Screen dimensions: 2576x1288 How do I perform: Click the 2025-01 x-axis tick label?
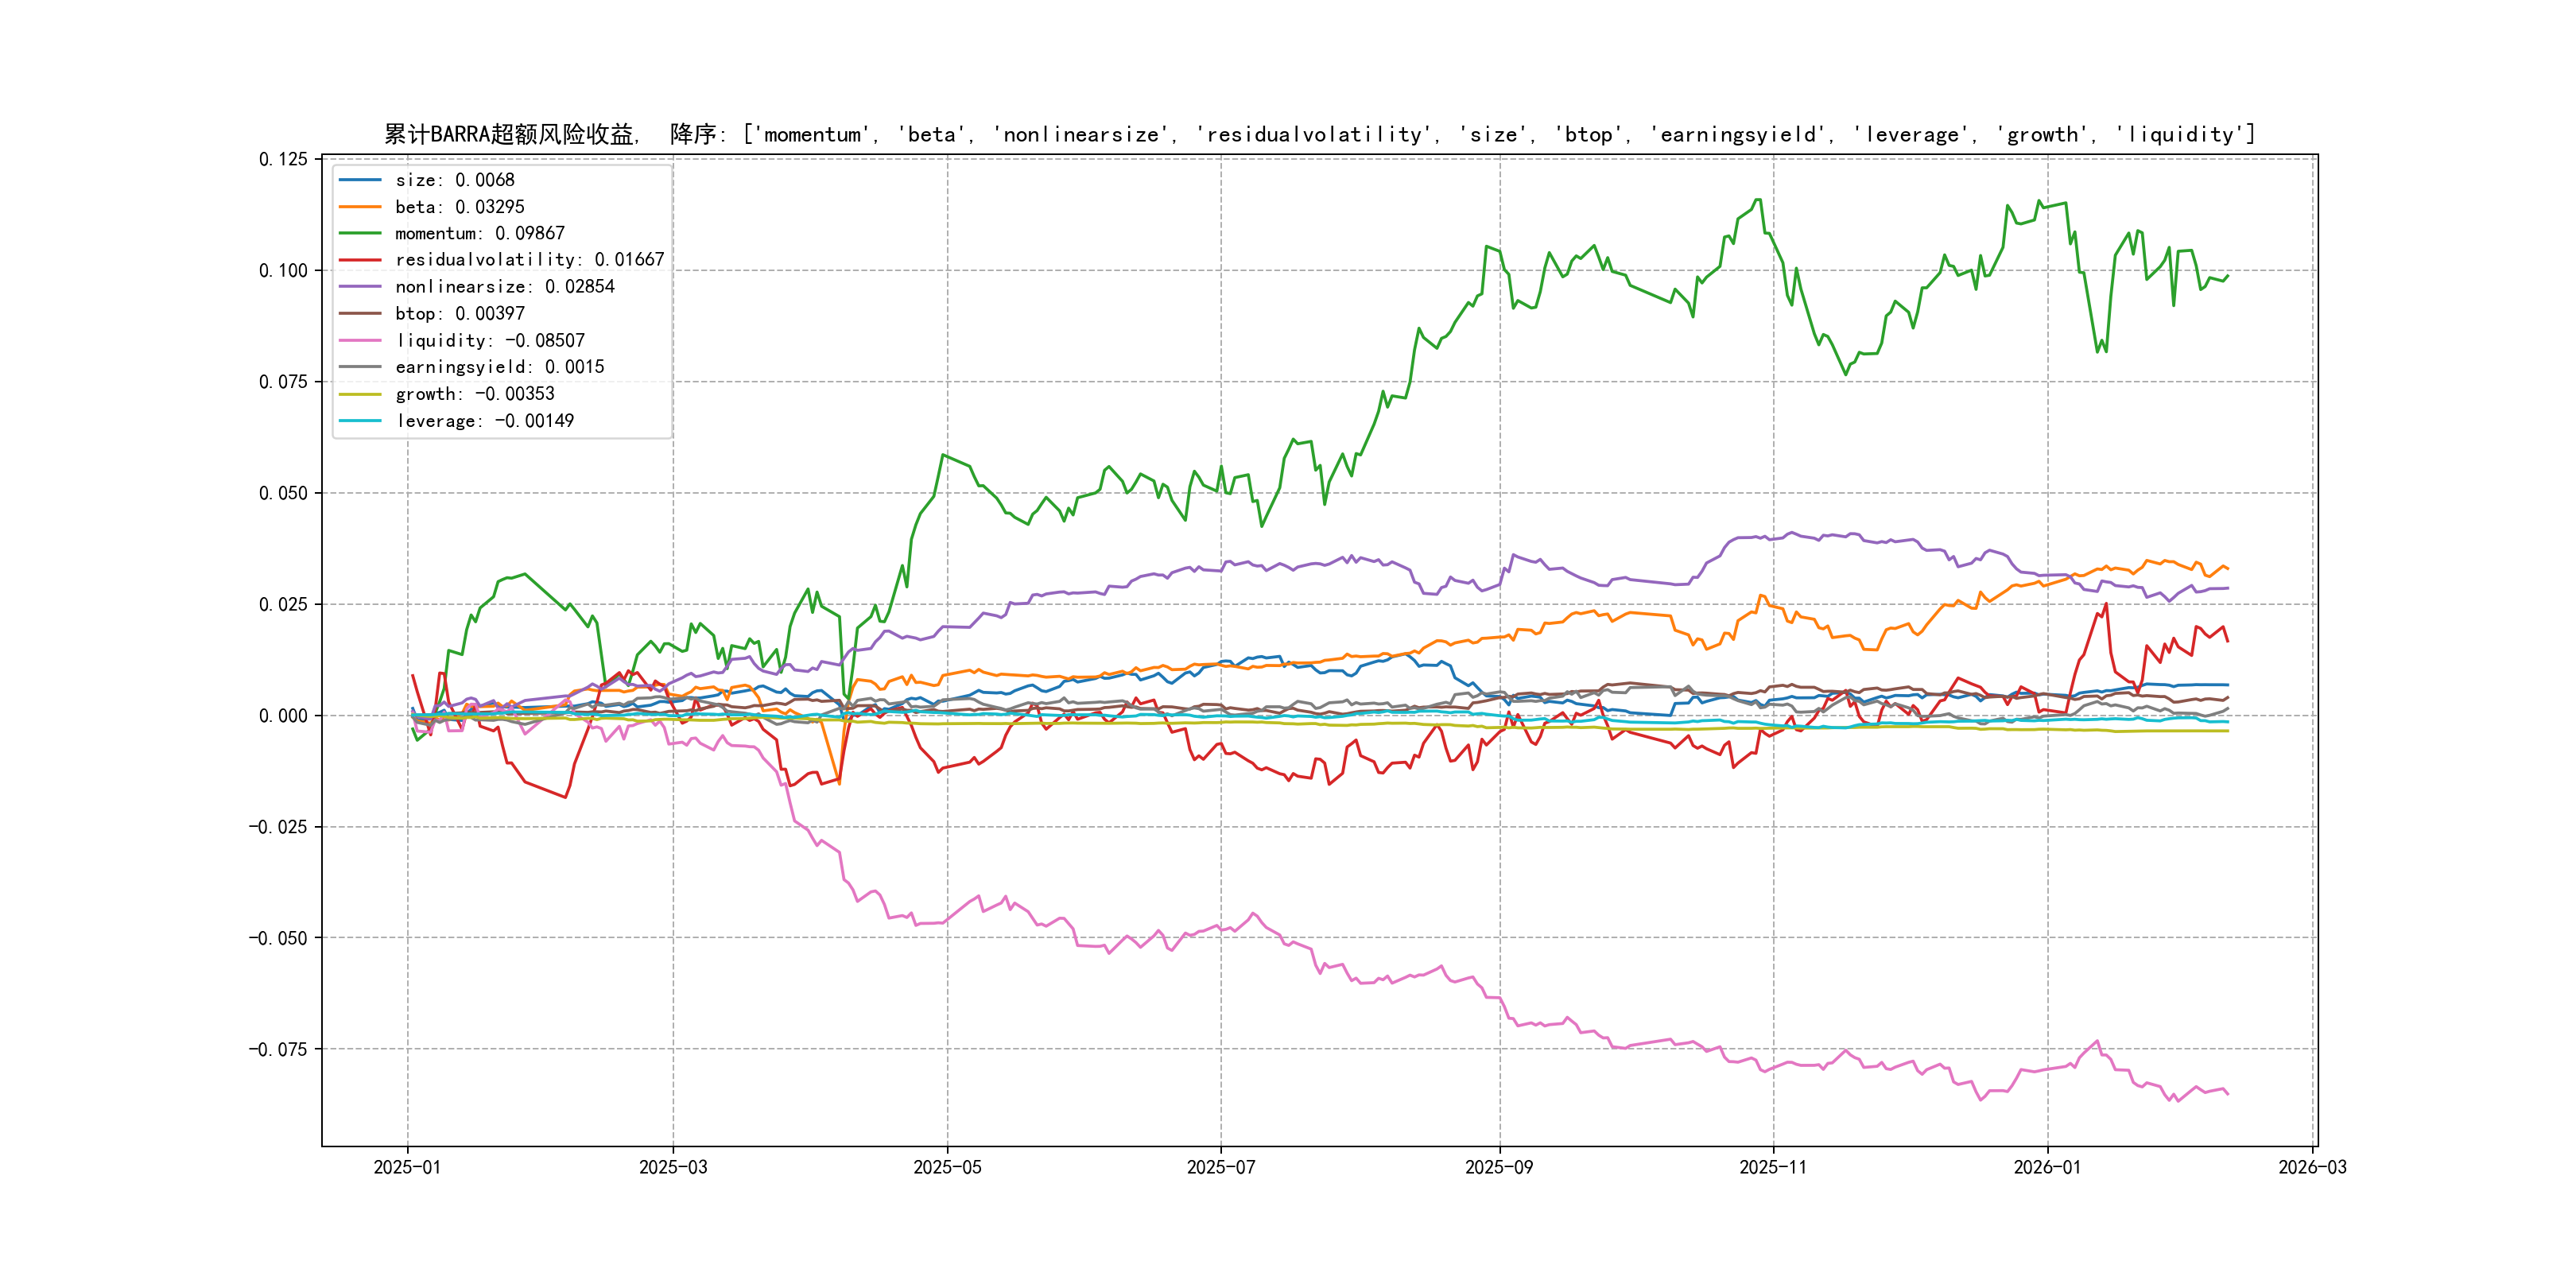(407, 1167)
